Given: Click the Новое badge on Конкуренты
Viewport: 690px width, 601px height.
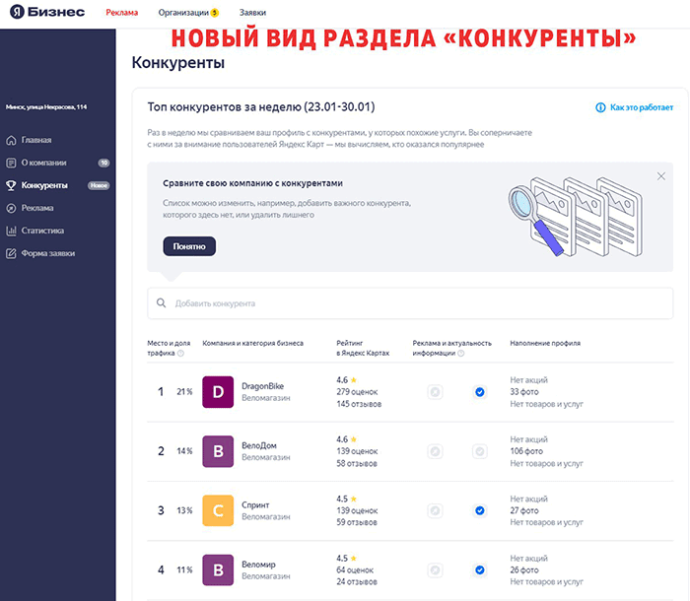Looking at the screenshot, I should pyautogui.click(x=99, y=185).
